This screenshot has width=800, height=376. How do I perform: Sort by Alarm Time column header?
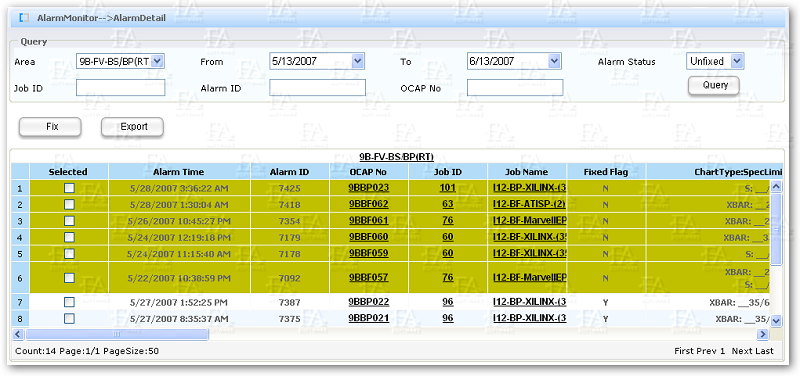179,172
